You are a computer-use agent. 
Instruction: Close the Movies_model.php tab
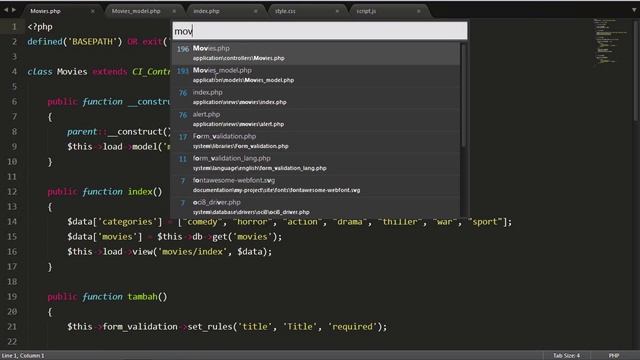click(x=174, y=11)
